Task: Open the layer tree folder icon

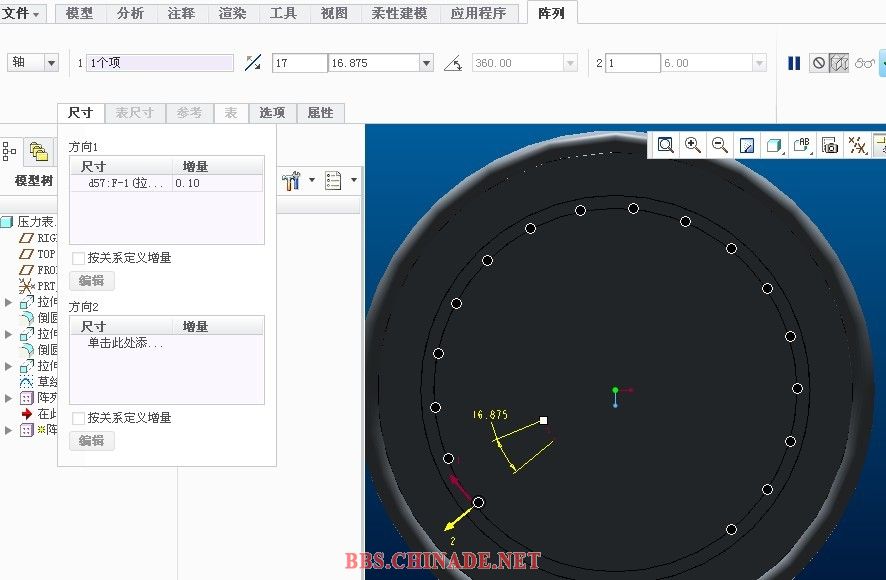Action: [38, 152]
